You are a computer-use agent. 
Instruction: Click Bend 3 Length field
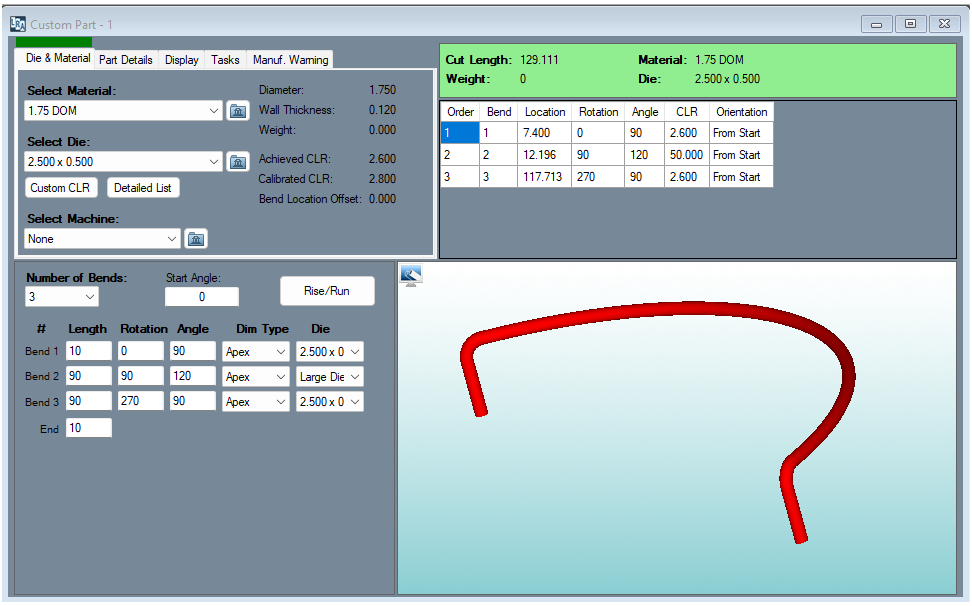coord(89,401)
